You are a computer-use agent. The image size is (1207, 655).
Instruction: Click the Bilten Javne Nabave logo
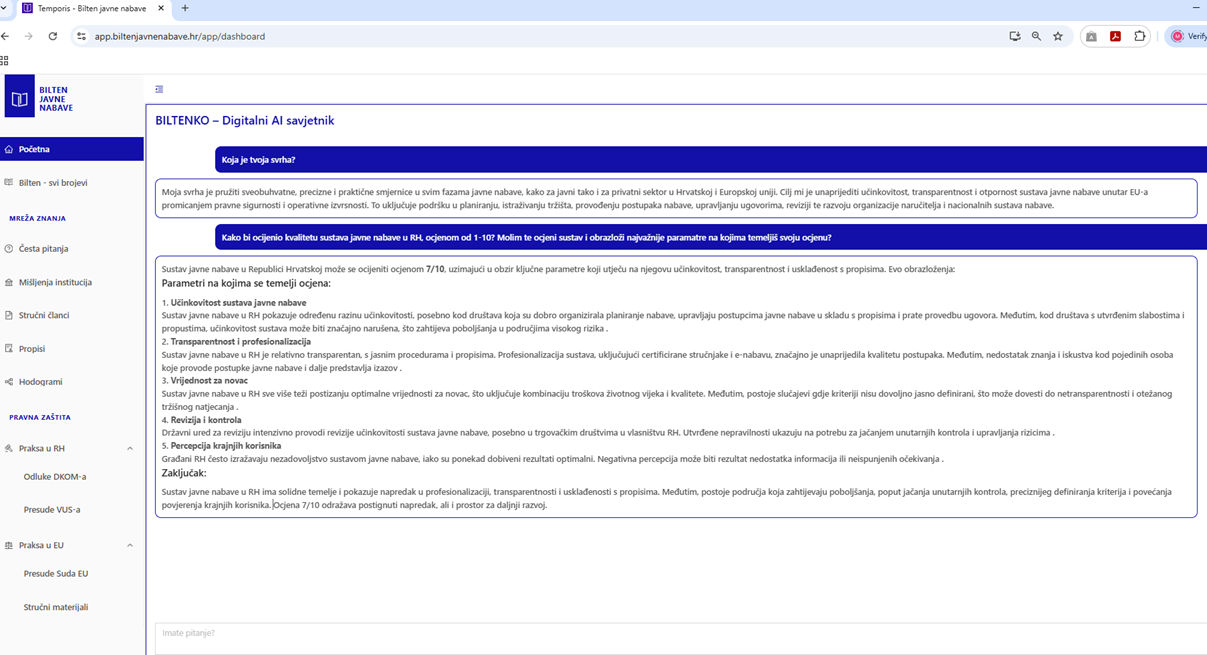pos(40,98)
